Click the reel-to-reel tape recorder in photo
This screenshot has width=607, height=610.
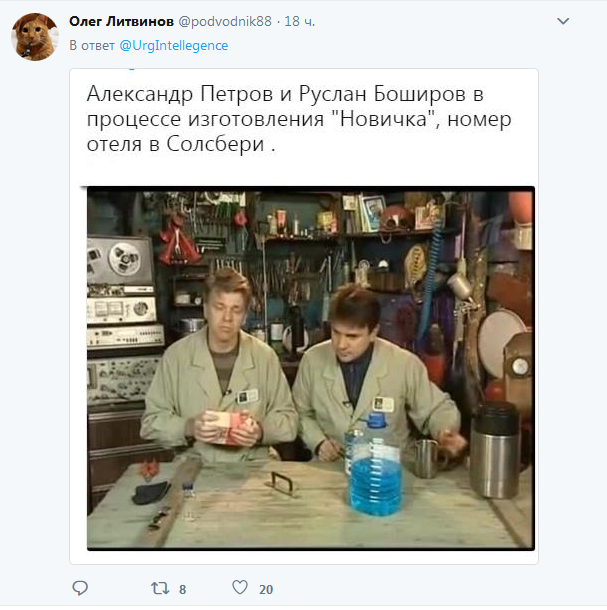pyautogui.click(x=120, y=261)
